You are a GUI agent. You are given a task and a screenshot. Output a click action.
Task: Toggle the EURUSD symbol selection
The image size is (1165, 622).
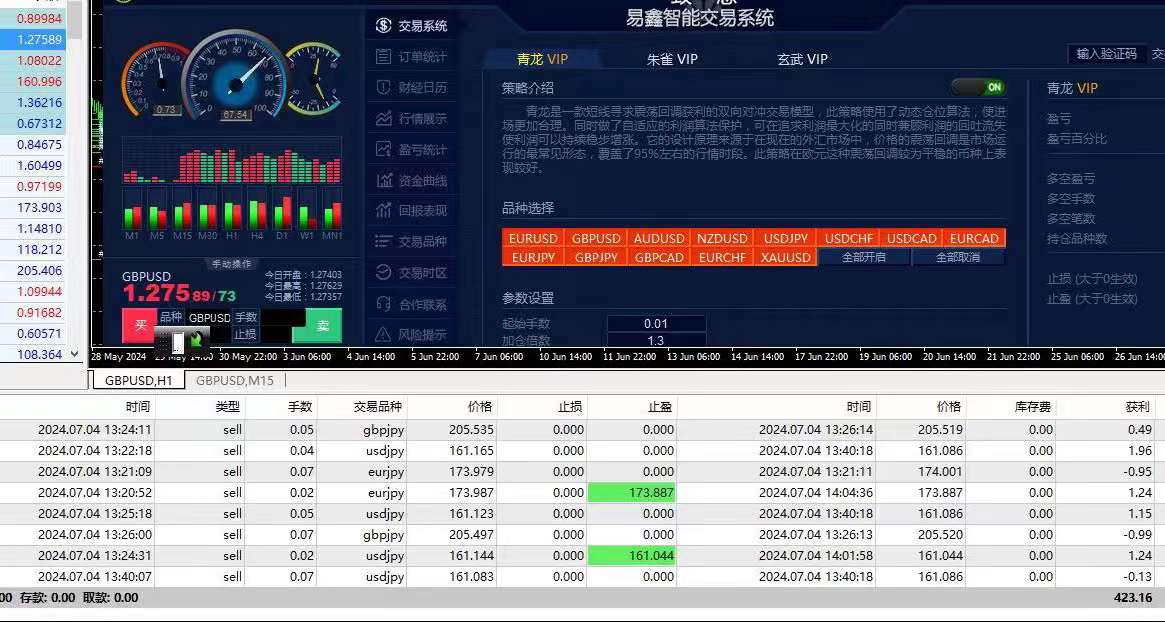point(533,238)
